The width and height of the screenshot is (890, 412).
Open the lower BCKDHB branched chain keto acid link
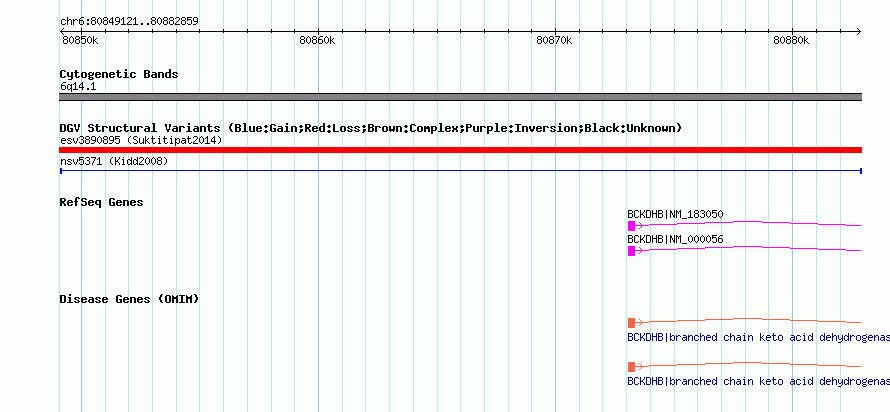point(758,381)
